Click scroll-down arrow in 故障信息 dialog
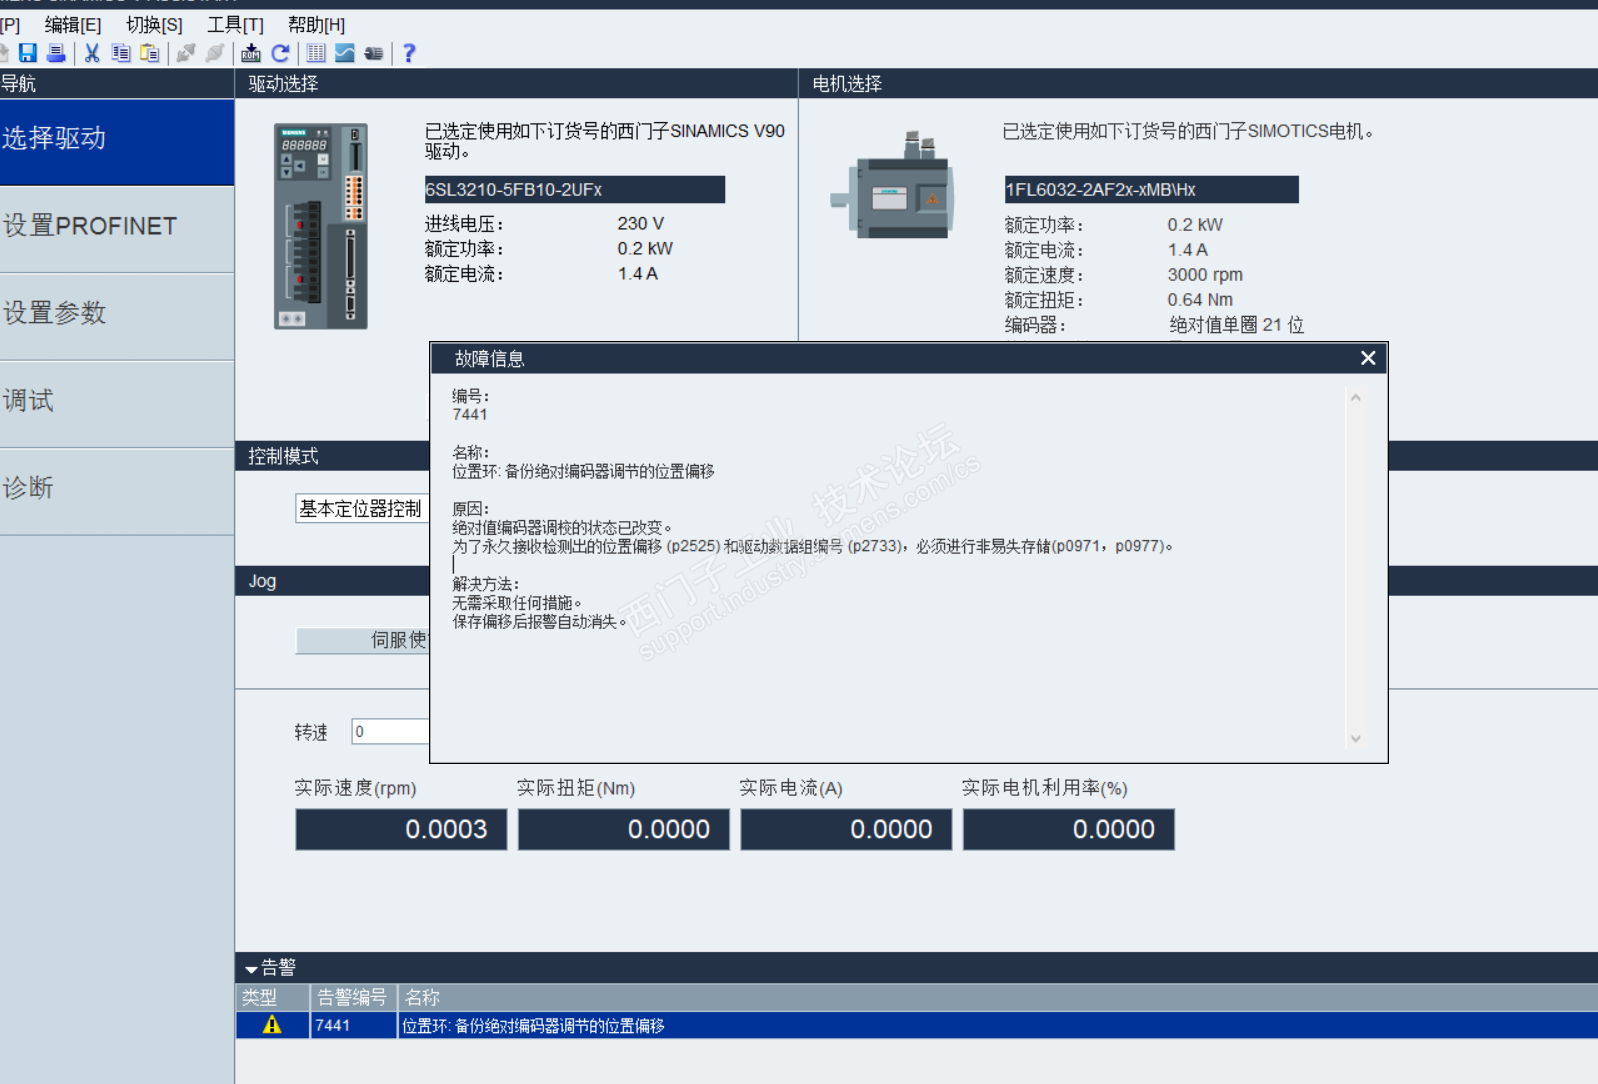The width and height of the screenshot is (1598, 1084). tap(1356, 739)
